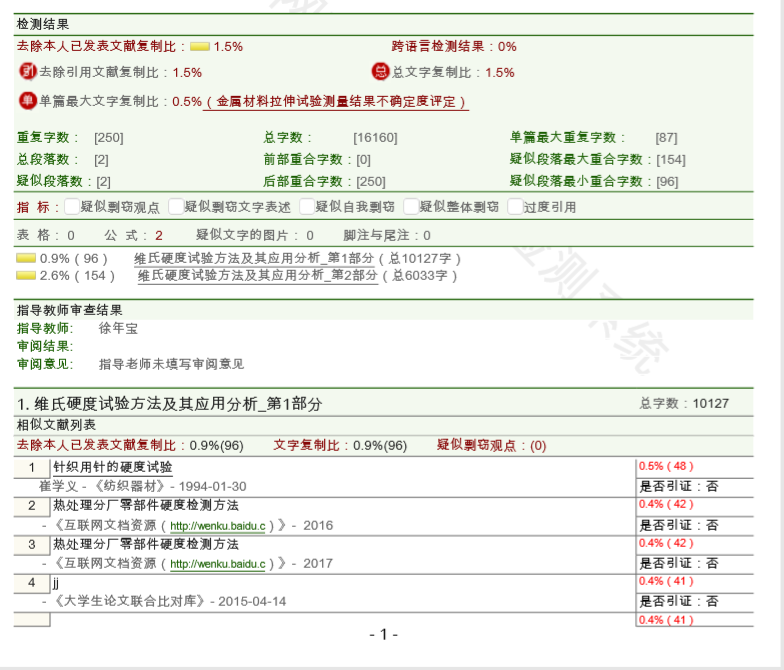Click the 相似文献列表 heading

point(56,425)
